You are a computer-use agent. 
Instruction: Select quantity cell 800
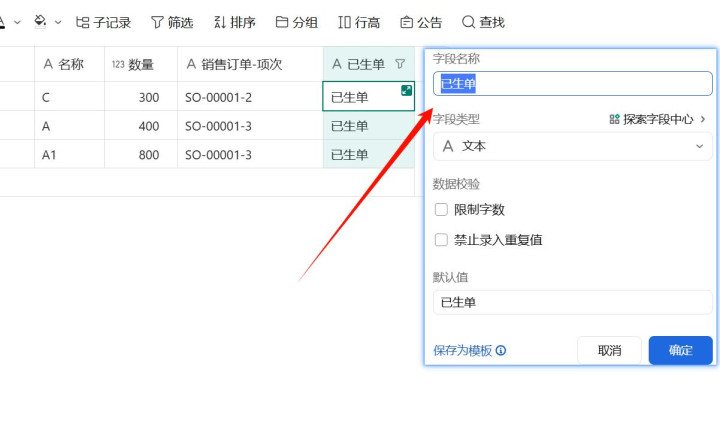(141, 154)
